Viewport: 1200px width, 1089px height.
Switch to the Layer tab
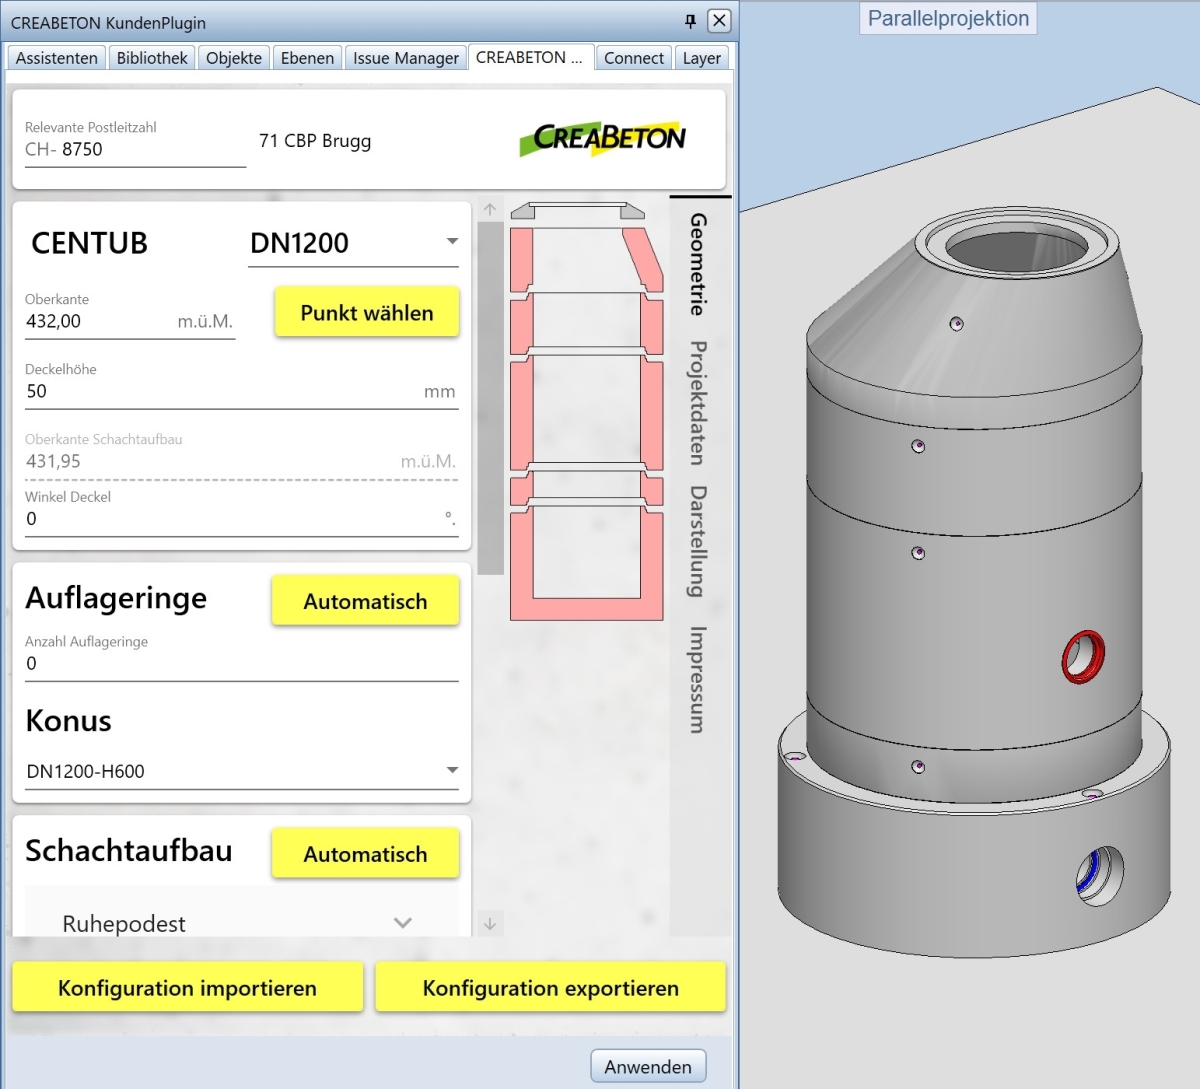702,58
